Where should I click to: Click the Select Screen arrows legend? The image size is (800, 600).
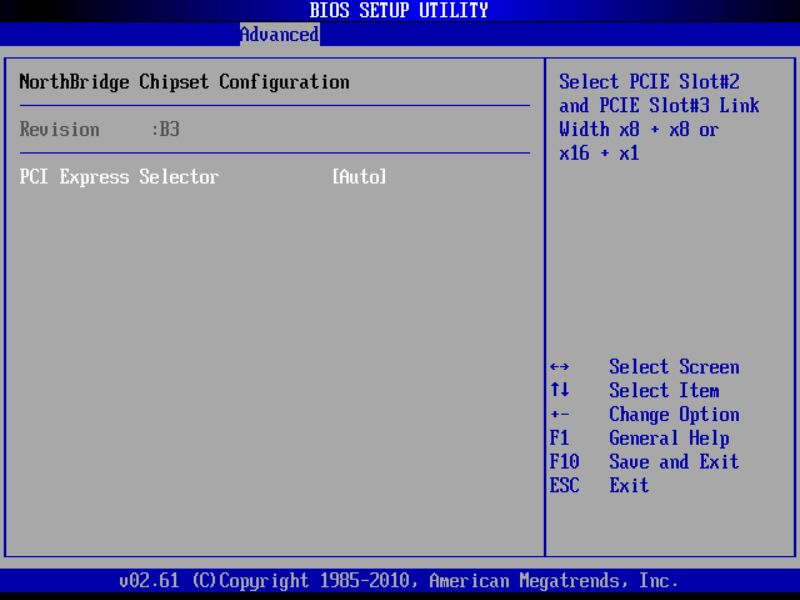tap(670, 367)
